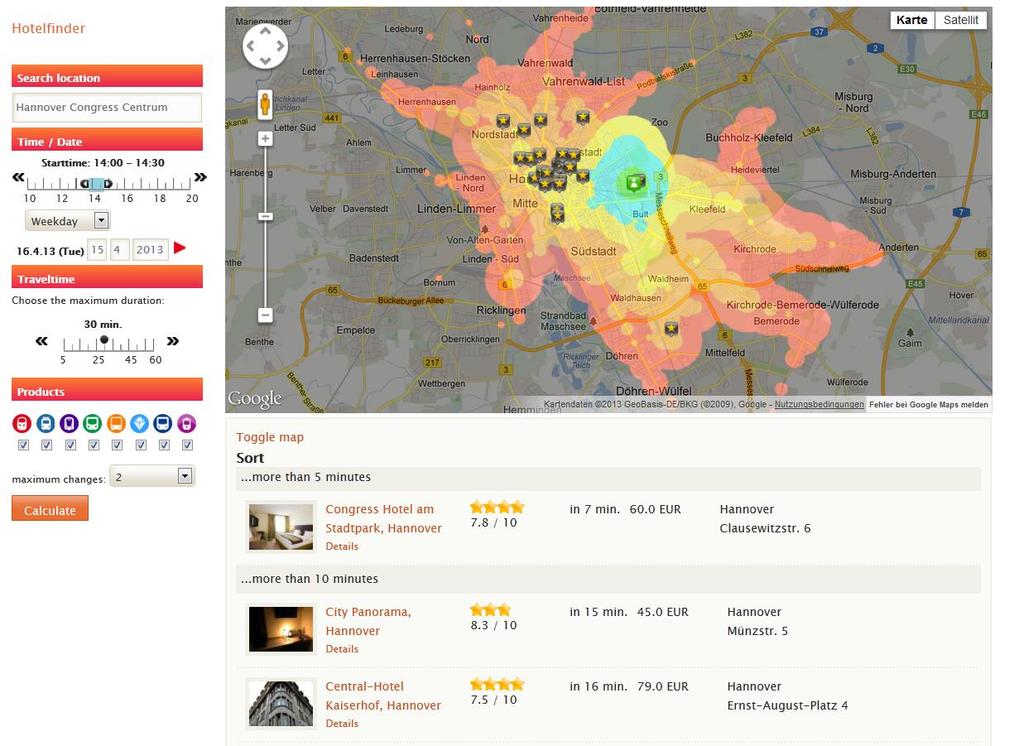Viewport: 1024px width, 746px height.
Task: Click the navy bus product icon
Action: tap(163, 423)
